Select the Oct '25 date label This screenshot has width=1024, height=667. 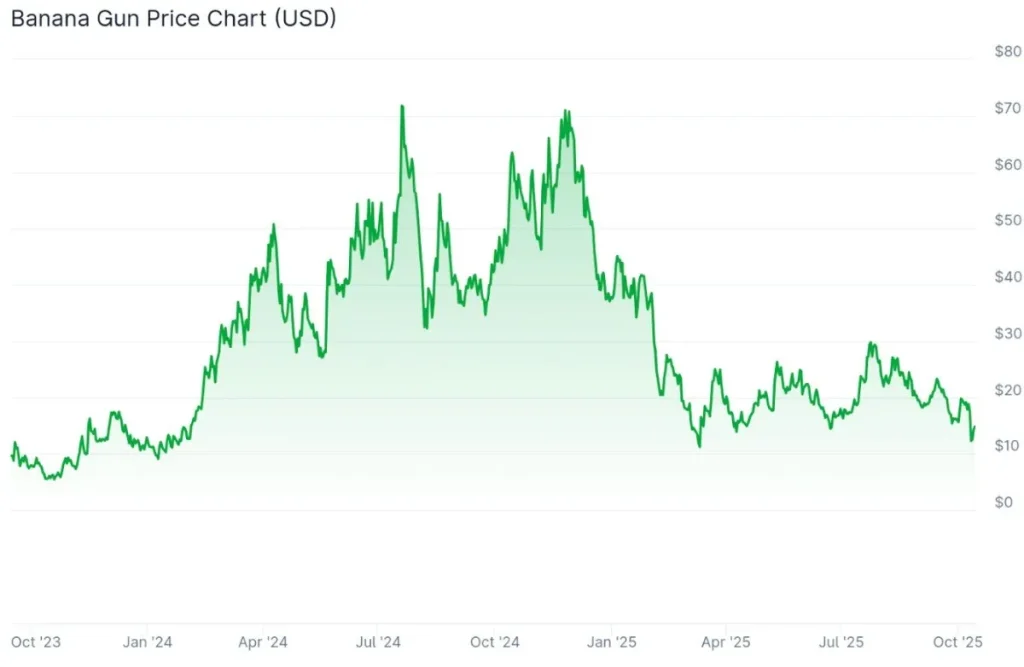(958, 642)
